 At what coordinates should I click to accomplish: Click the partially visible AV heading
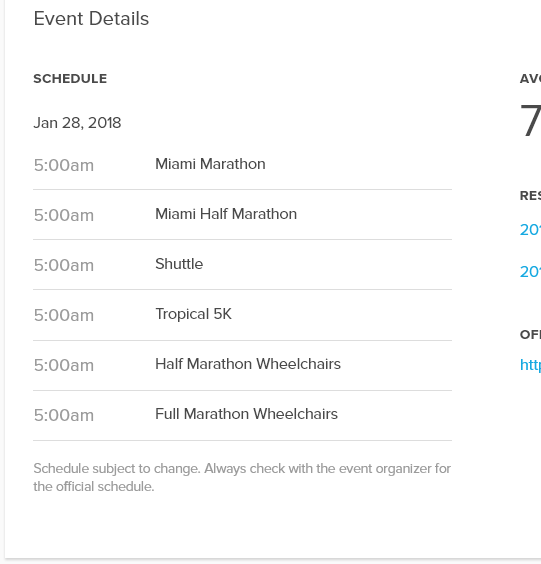pos(530,79)
